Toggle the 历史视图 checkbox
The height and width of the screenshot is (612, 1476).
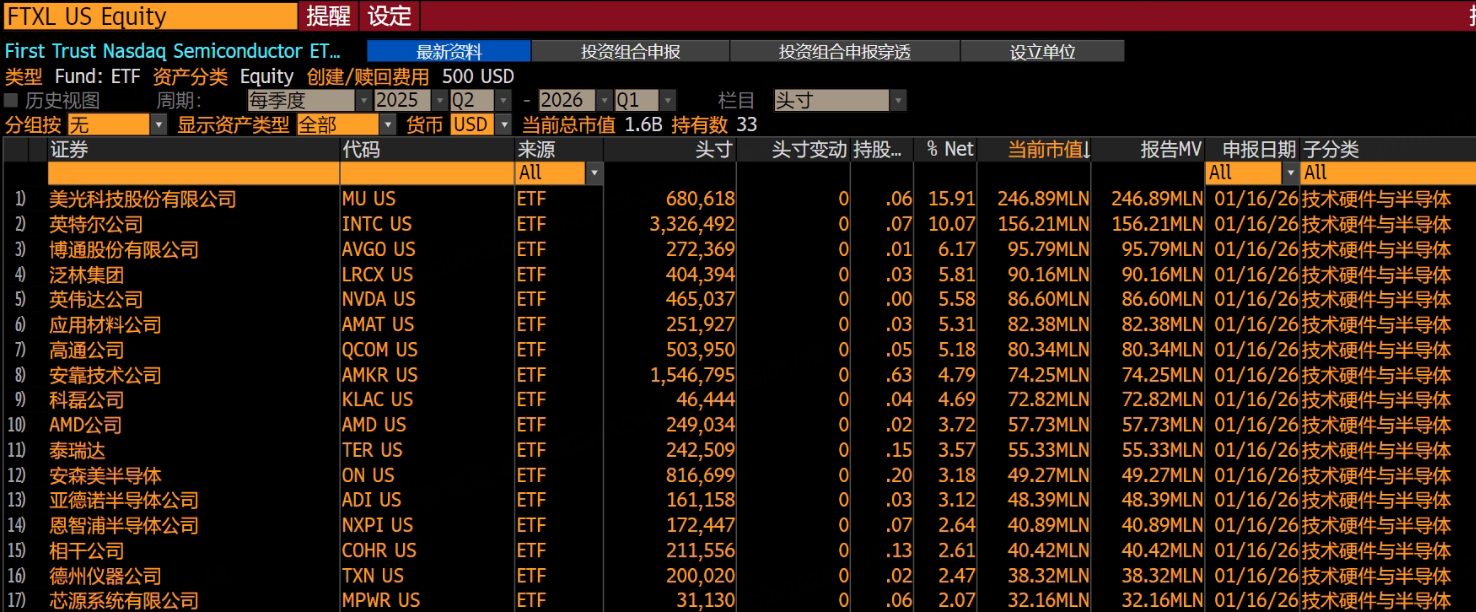click(12, 101)
